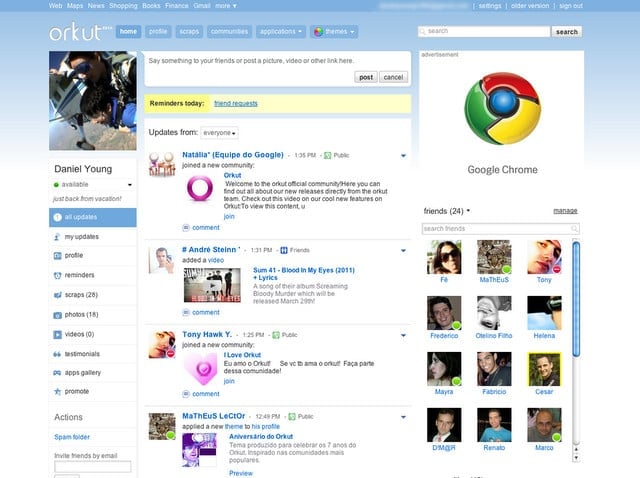Click the photos (18) camera icon
The width and height of the screenshot is (640, 478).
point(57,315)
